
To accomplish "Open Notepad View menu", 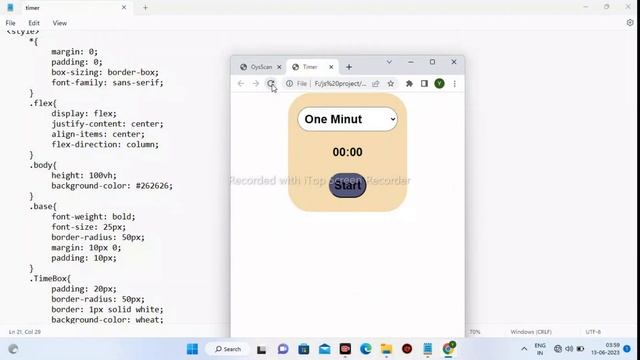I will (x=60, y=23).
